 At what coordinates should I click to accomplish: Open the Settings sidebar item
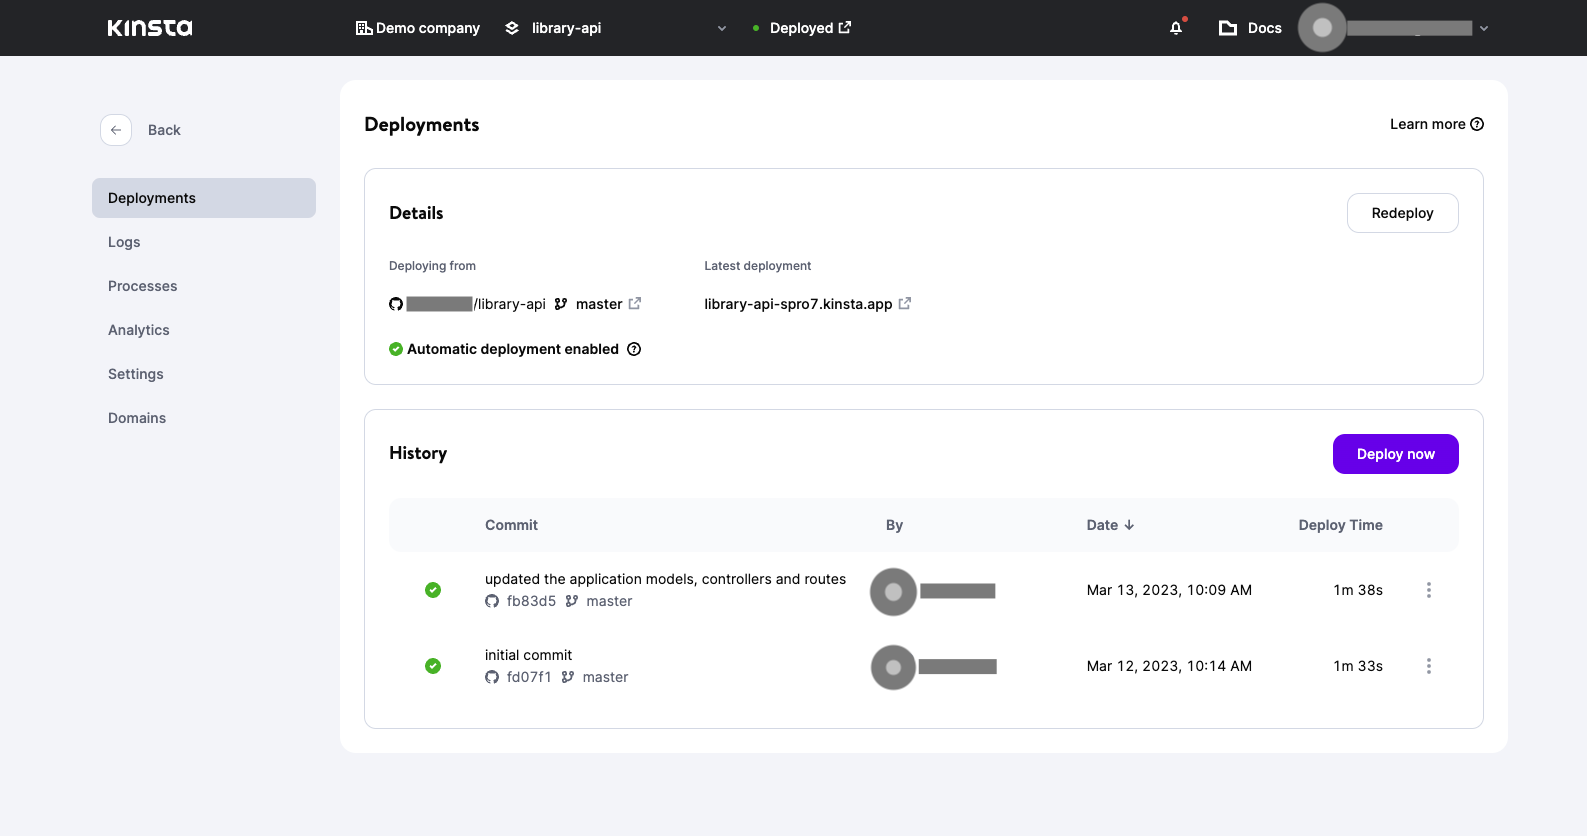(136, 374)
